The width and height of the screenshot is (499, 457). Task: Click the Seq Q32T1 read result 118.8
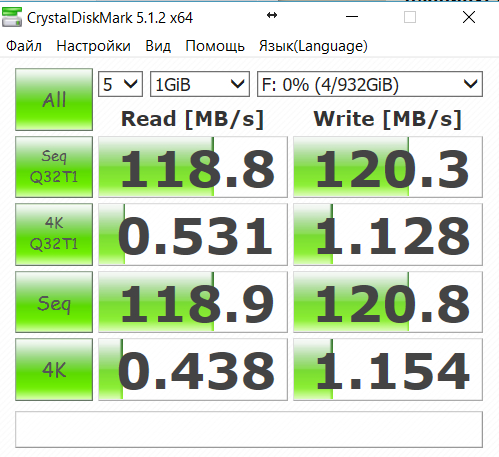coord(193,167)
